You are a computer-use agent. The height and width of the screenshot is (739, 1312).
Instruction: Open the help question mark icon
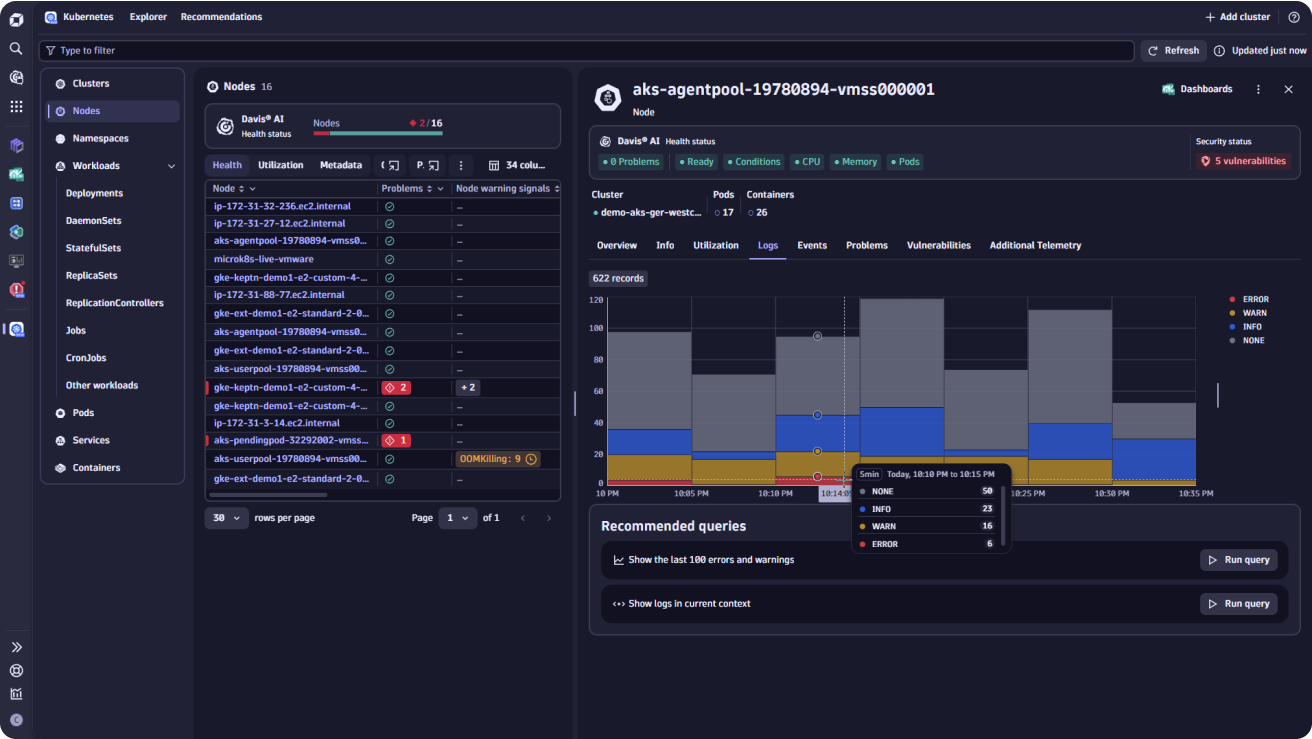click(1294, 17)
